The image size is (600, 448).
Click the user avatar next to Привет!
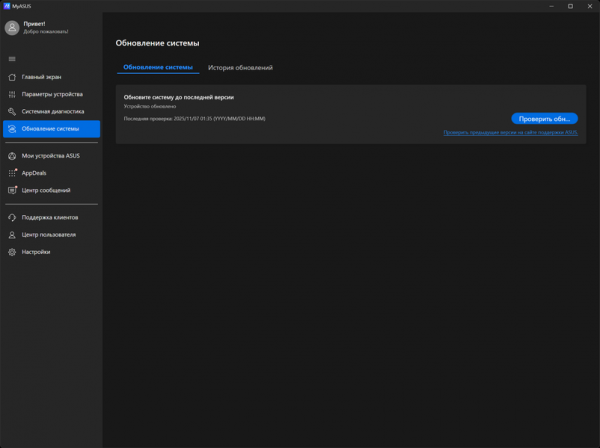coord(12,28)
